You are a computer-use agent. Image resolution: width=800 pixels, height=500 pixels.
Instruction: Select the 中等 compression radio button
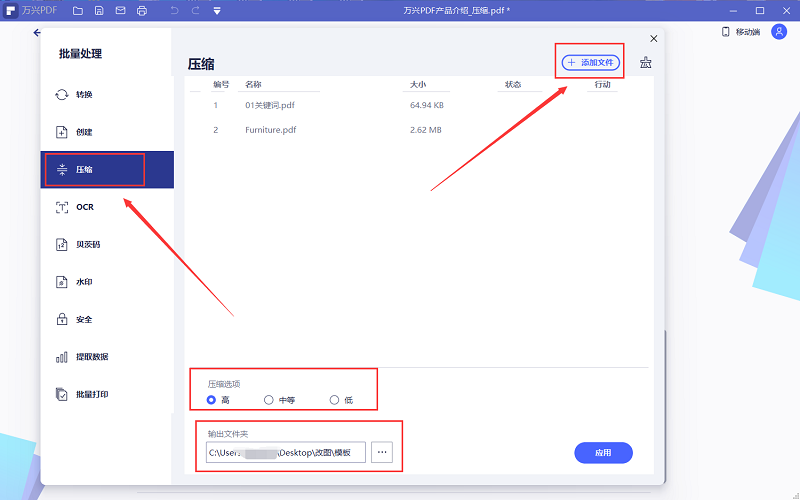(269, 400)
